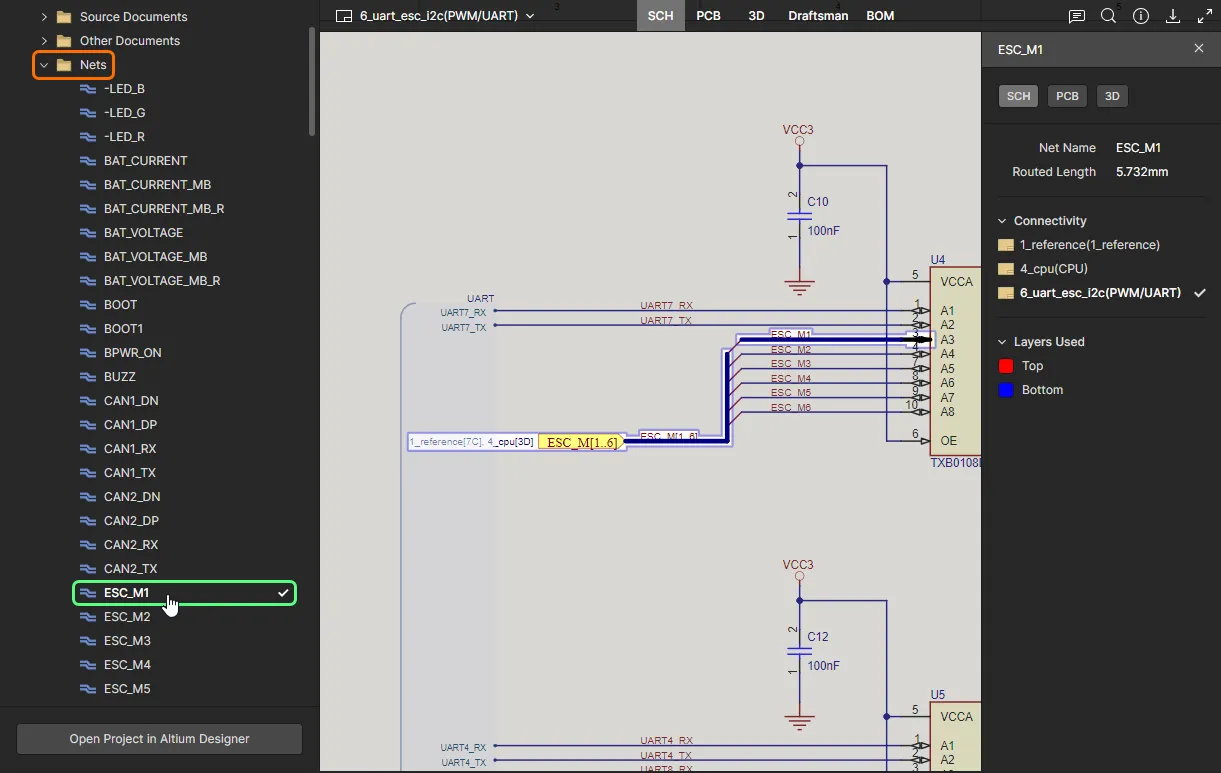Click the search magnifier icon
Viewport: 1221px width, 773px height.
[x=1108, y=16]
